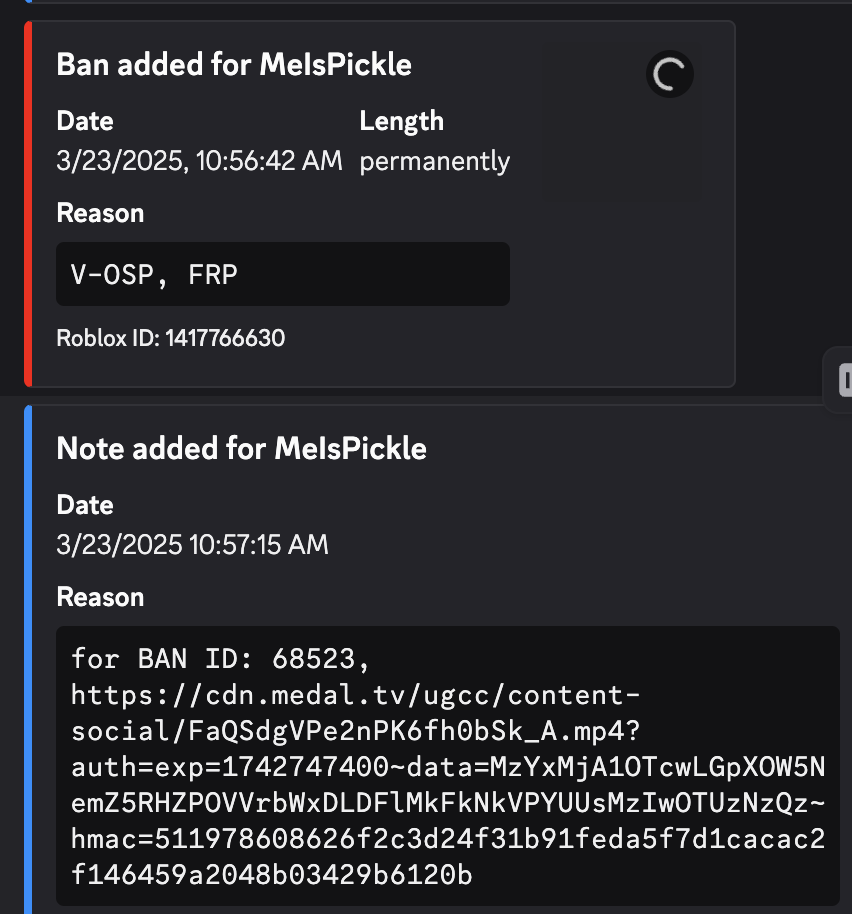Image resolution: width=852 pixels, height=914 pixels.
Task: Click the red accent bar of ban embed
Action: (x=28, y=204)
